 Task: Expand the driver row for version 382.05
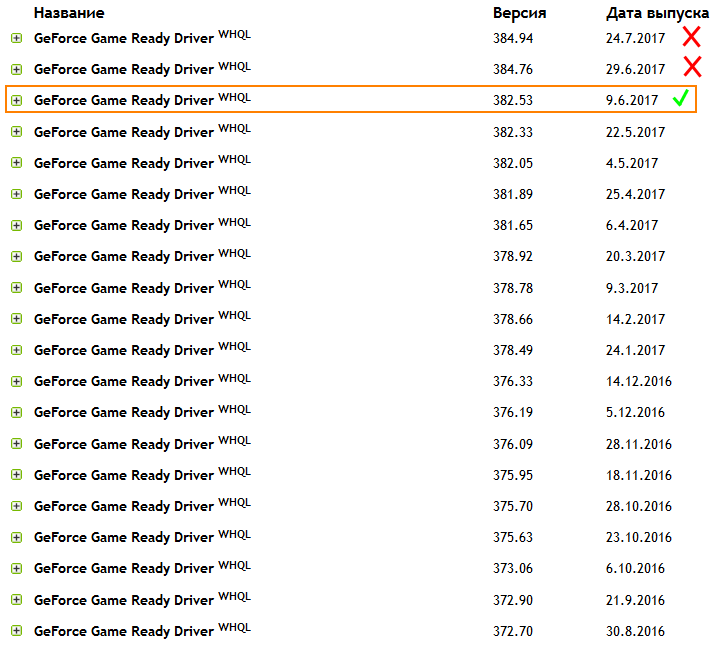click(17, 163)
